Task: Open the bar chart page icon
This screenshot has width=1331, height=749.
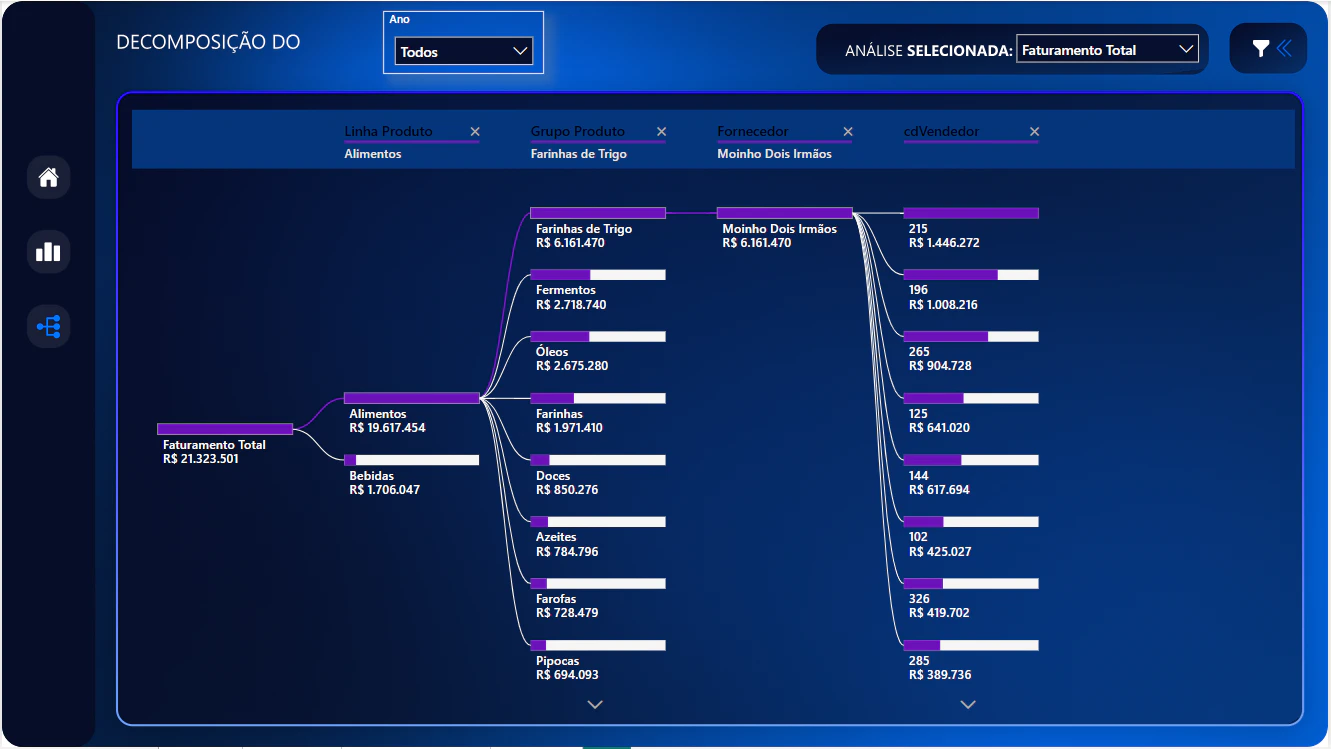Action: coord(48,252)
